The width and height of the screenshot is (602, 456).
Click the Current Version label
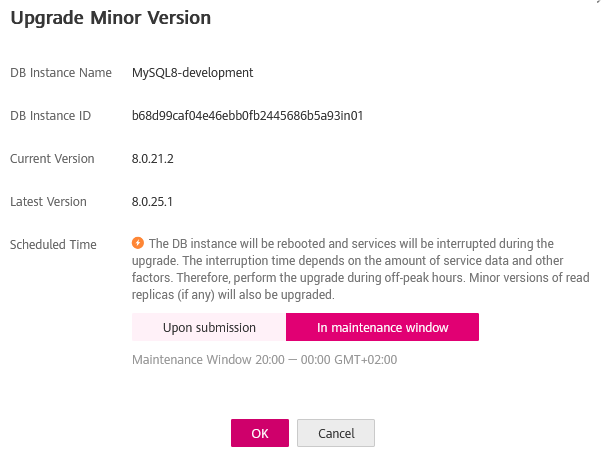pyautogui.click(x=52, y=159)
